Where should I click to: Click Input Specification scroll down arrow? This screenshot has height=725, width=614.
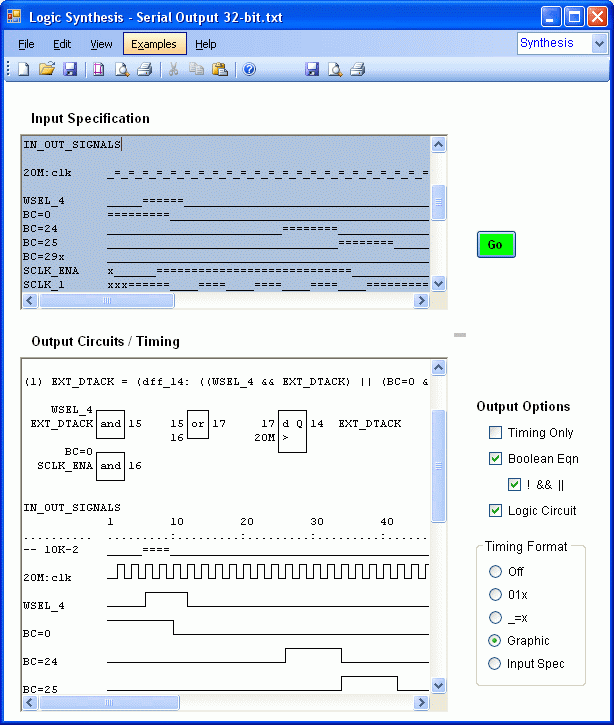click(438, 283)
